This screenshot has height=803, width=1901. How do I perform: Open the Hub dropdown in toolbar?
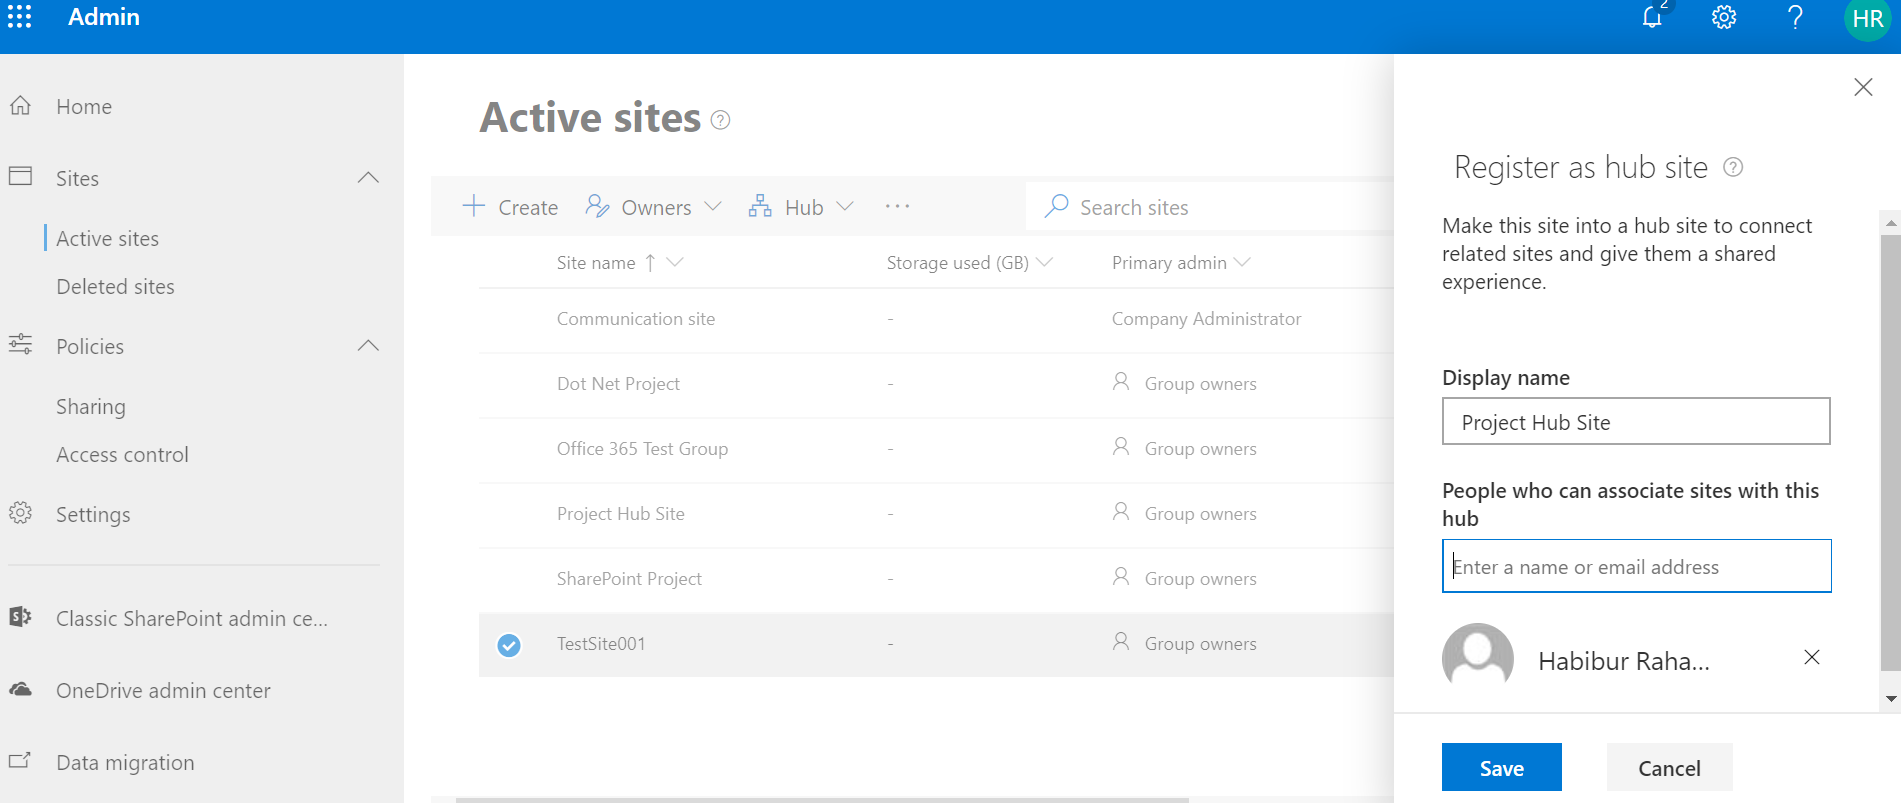tap(801, 207)
